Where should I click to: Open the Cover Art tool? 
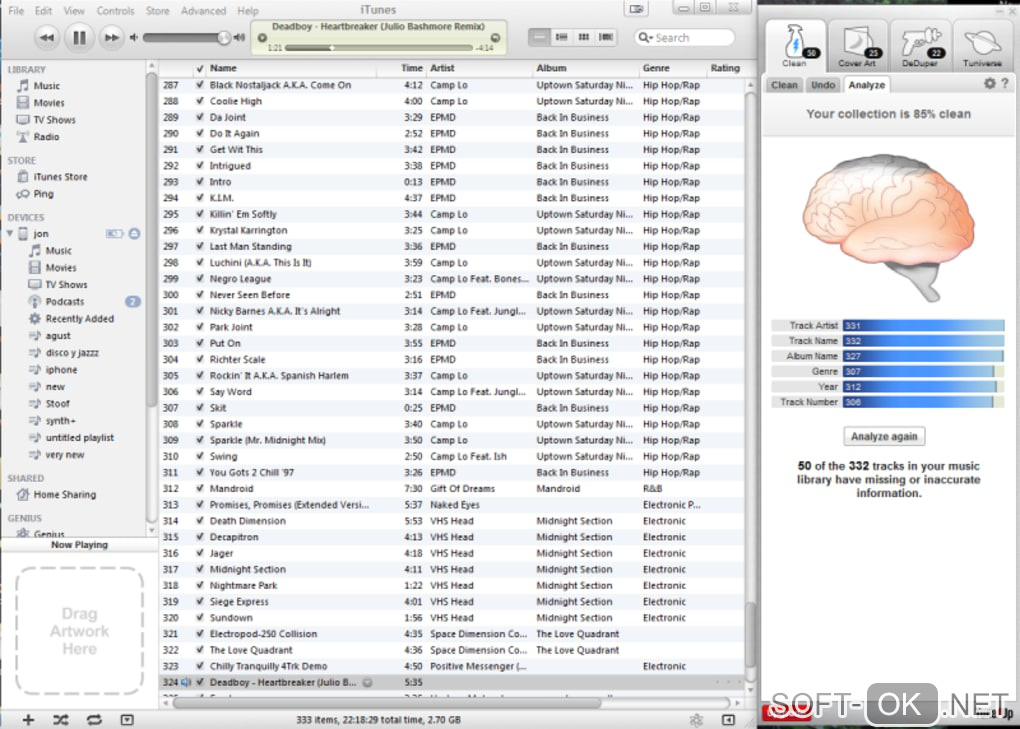tap(857, 46)
